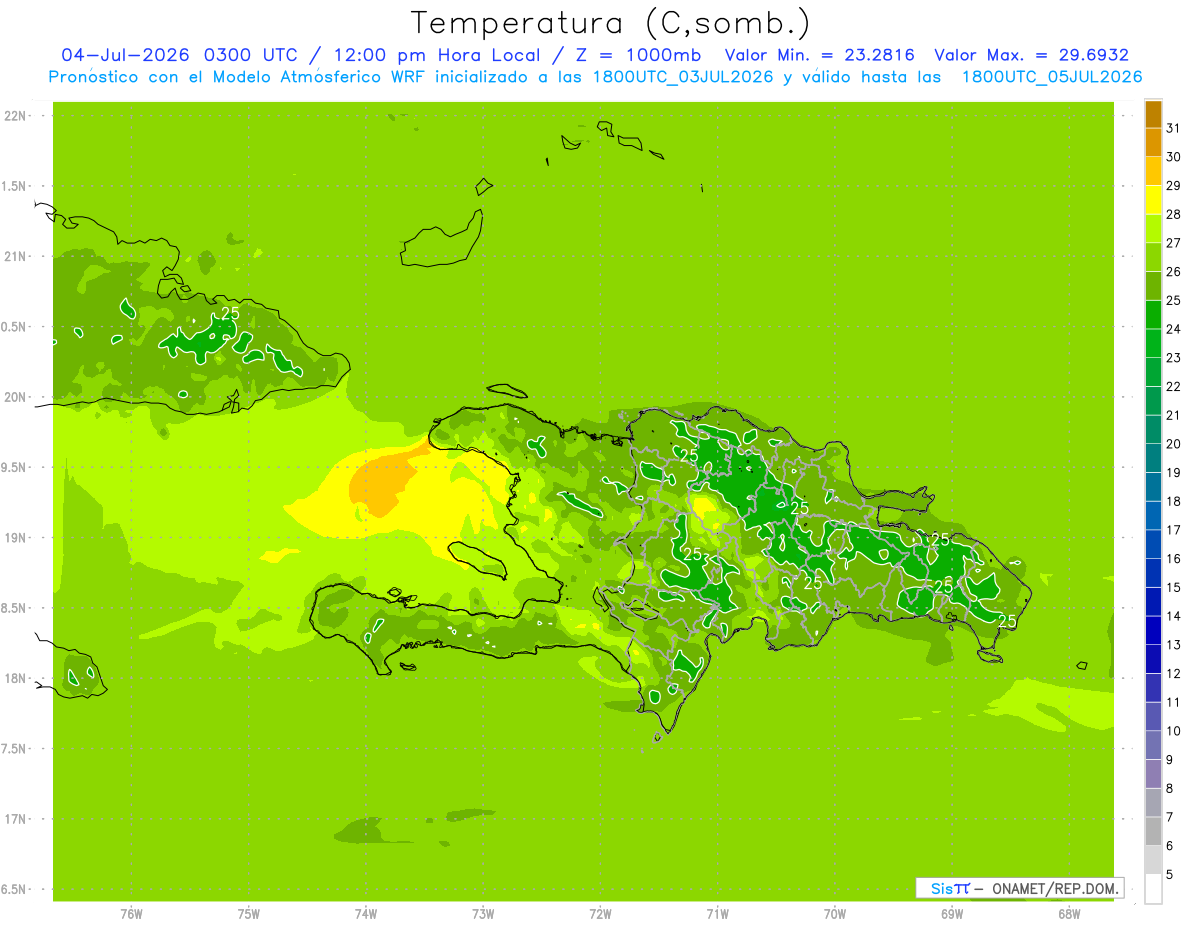Image resolution: width=1200 pixels, height=927 pixels.
Task: Click the "76W" longitude axis label
Action: 131,914
